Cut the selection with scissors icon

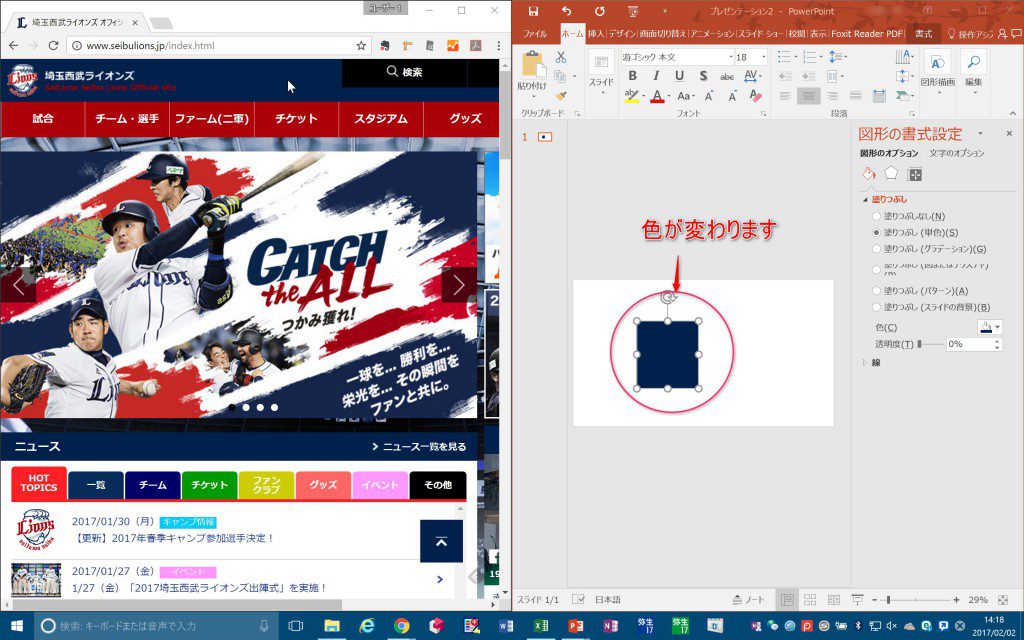click(560, 57)
